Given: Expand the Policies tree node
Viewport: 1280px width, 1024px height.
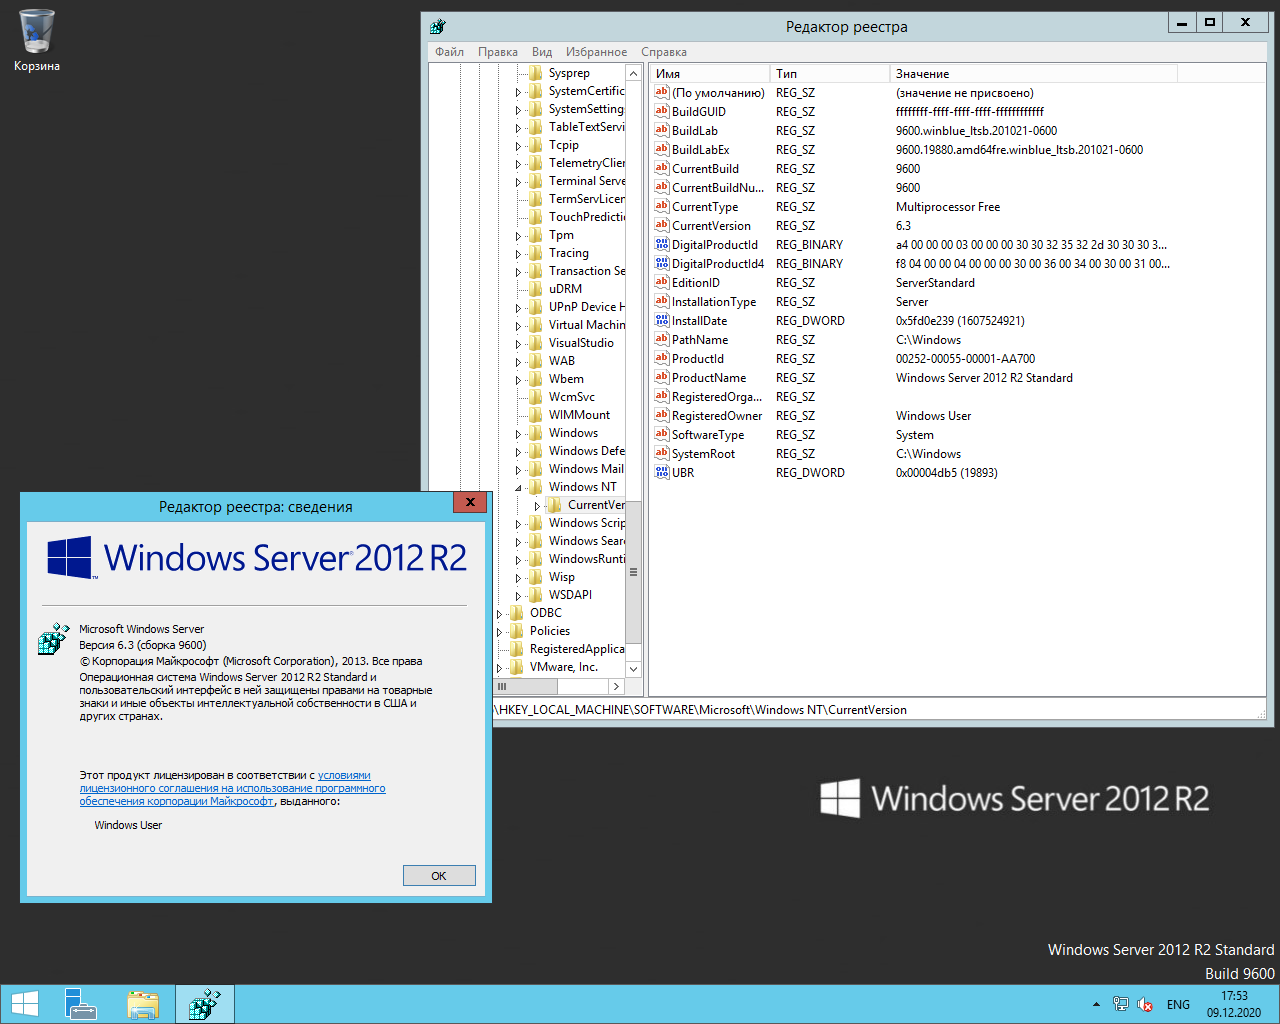Looking at the screenshot, I should coord(499,632).
